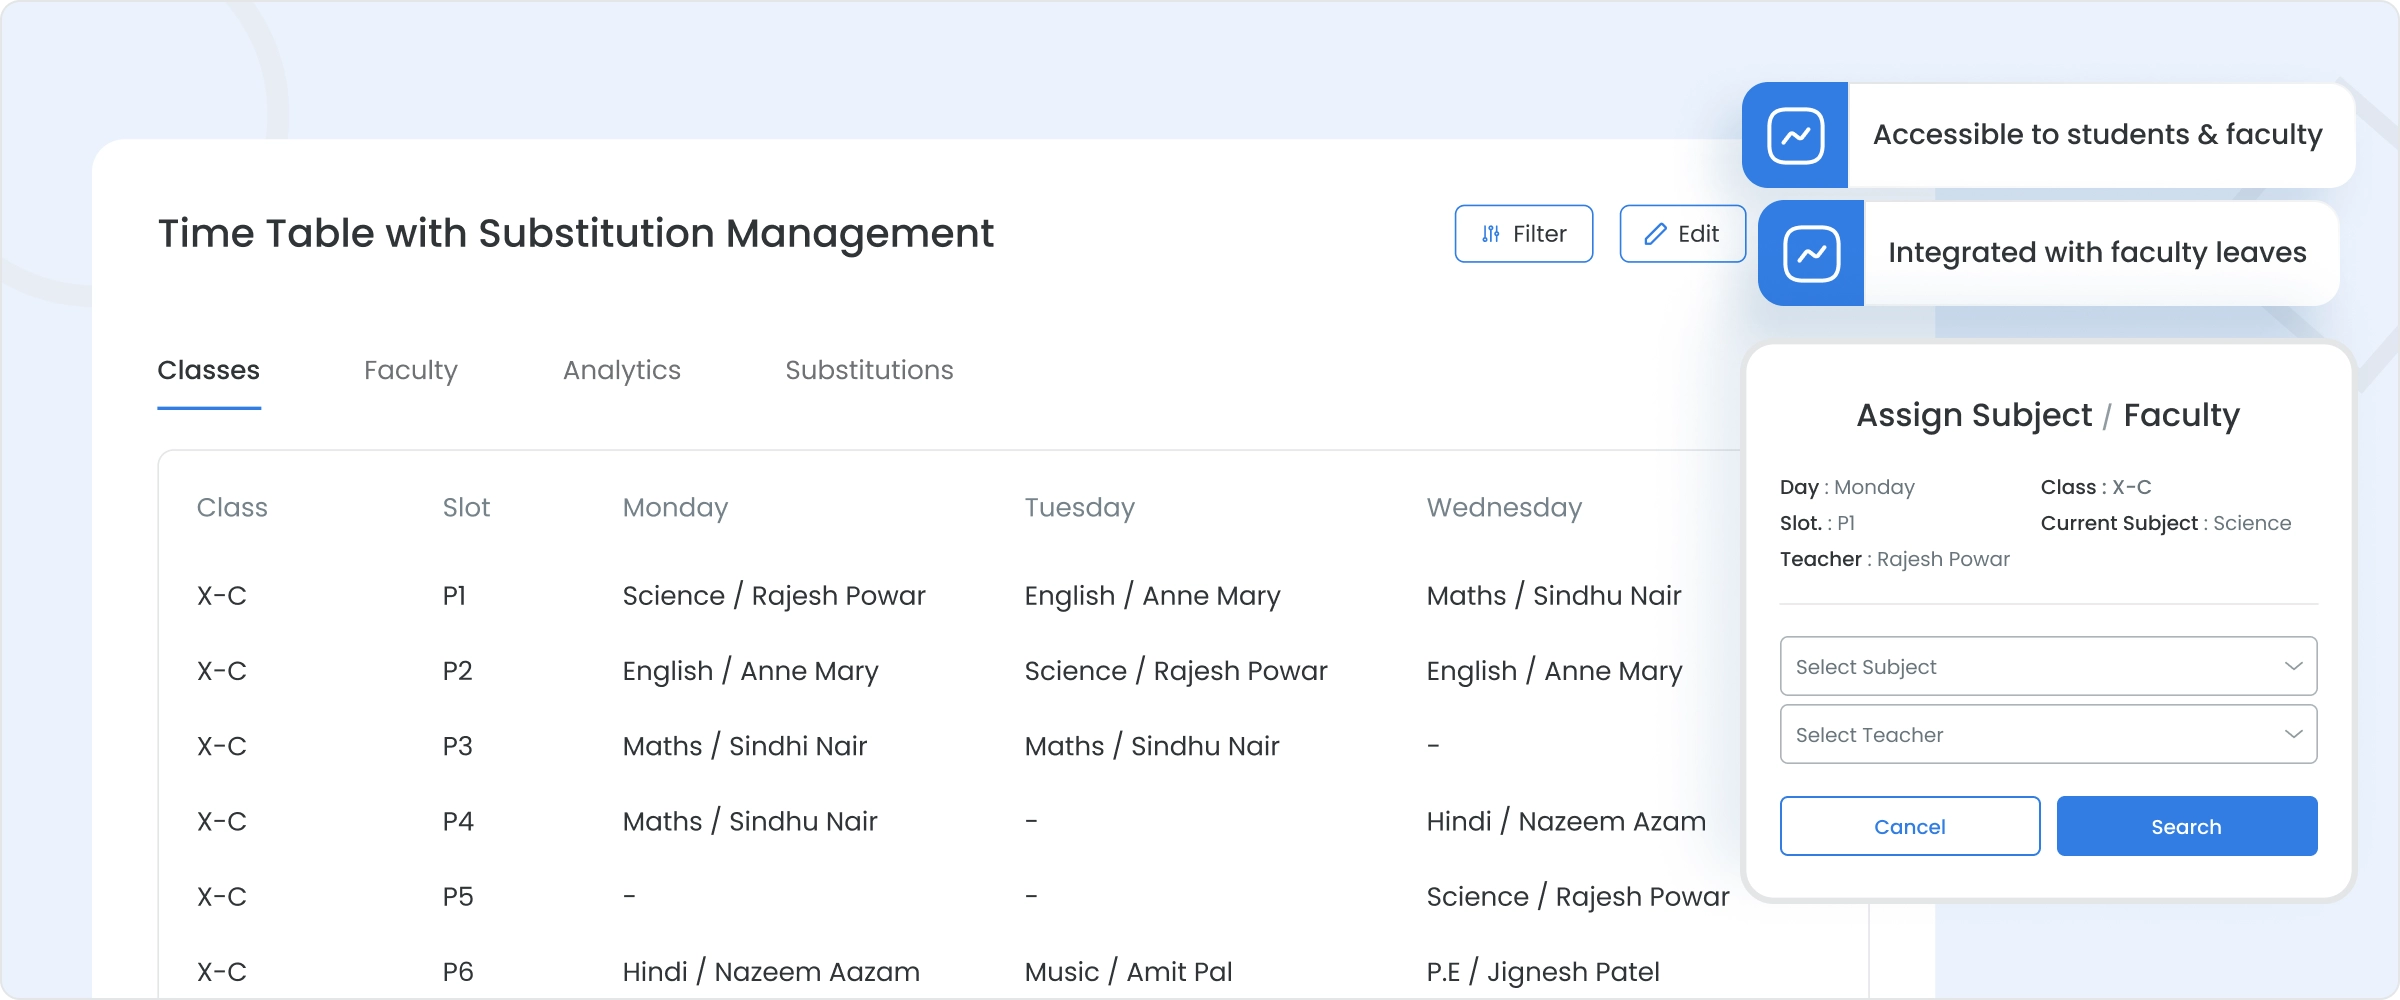Select 'Science / Rajesh Powar' in Monday P1 cell
2400x1000 pixels.
click(773, 594)
